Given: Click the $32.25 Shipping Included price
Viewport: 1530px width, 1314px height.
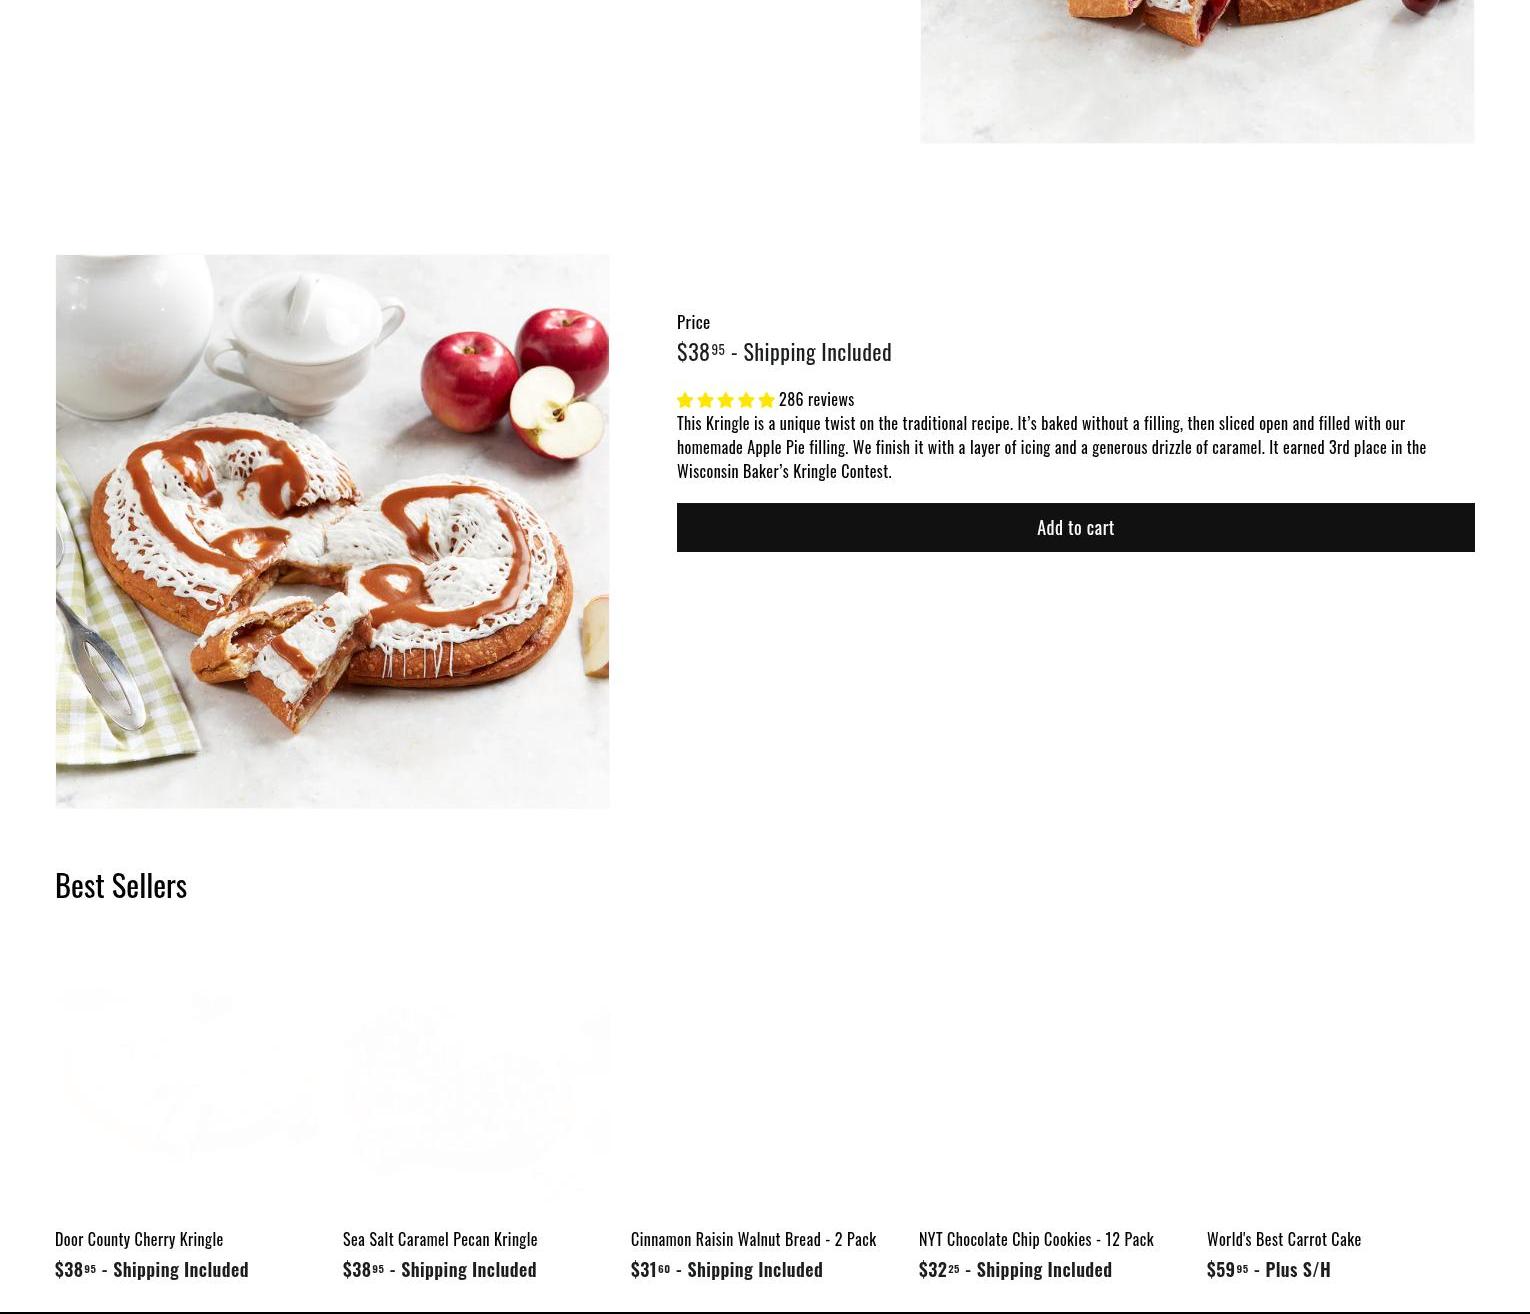Looking at the screenshot, I should coord(1015,1269).
